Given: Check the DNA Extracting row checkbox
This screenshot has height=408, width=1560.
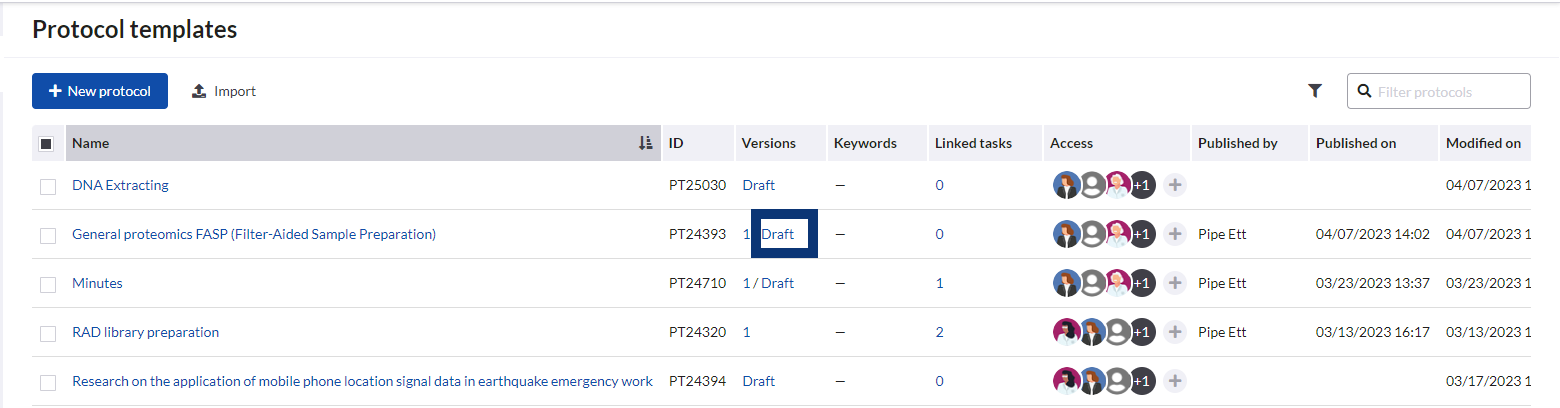Looking at the screenshot, I should [x=48, y=186].
